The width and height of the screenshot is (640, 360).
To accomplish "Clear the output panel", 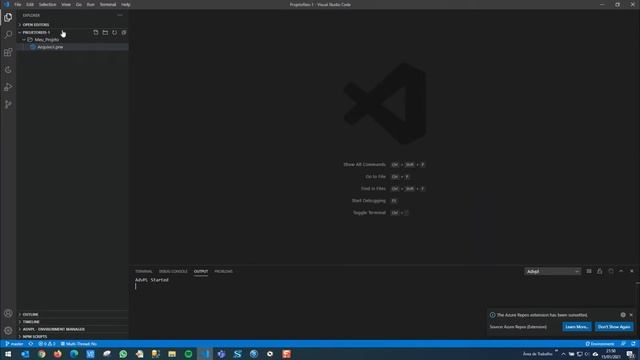I will (x=589, y=271).
